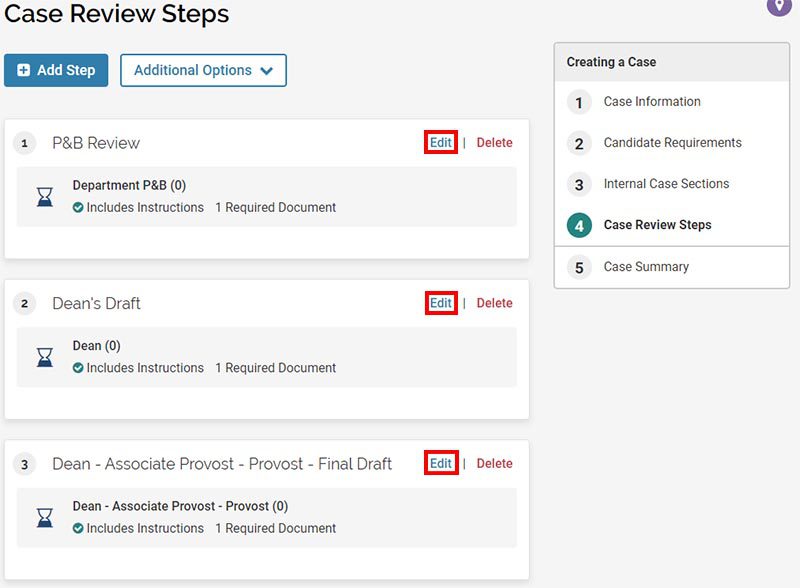Screen dimensions: 800x588
Task: Click the green checkmark under Dean (0)
Action: [78, 368]
